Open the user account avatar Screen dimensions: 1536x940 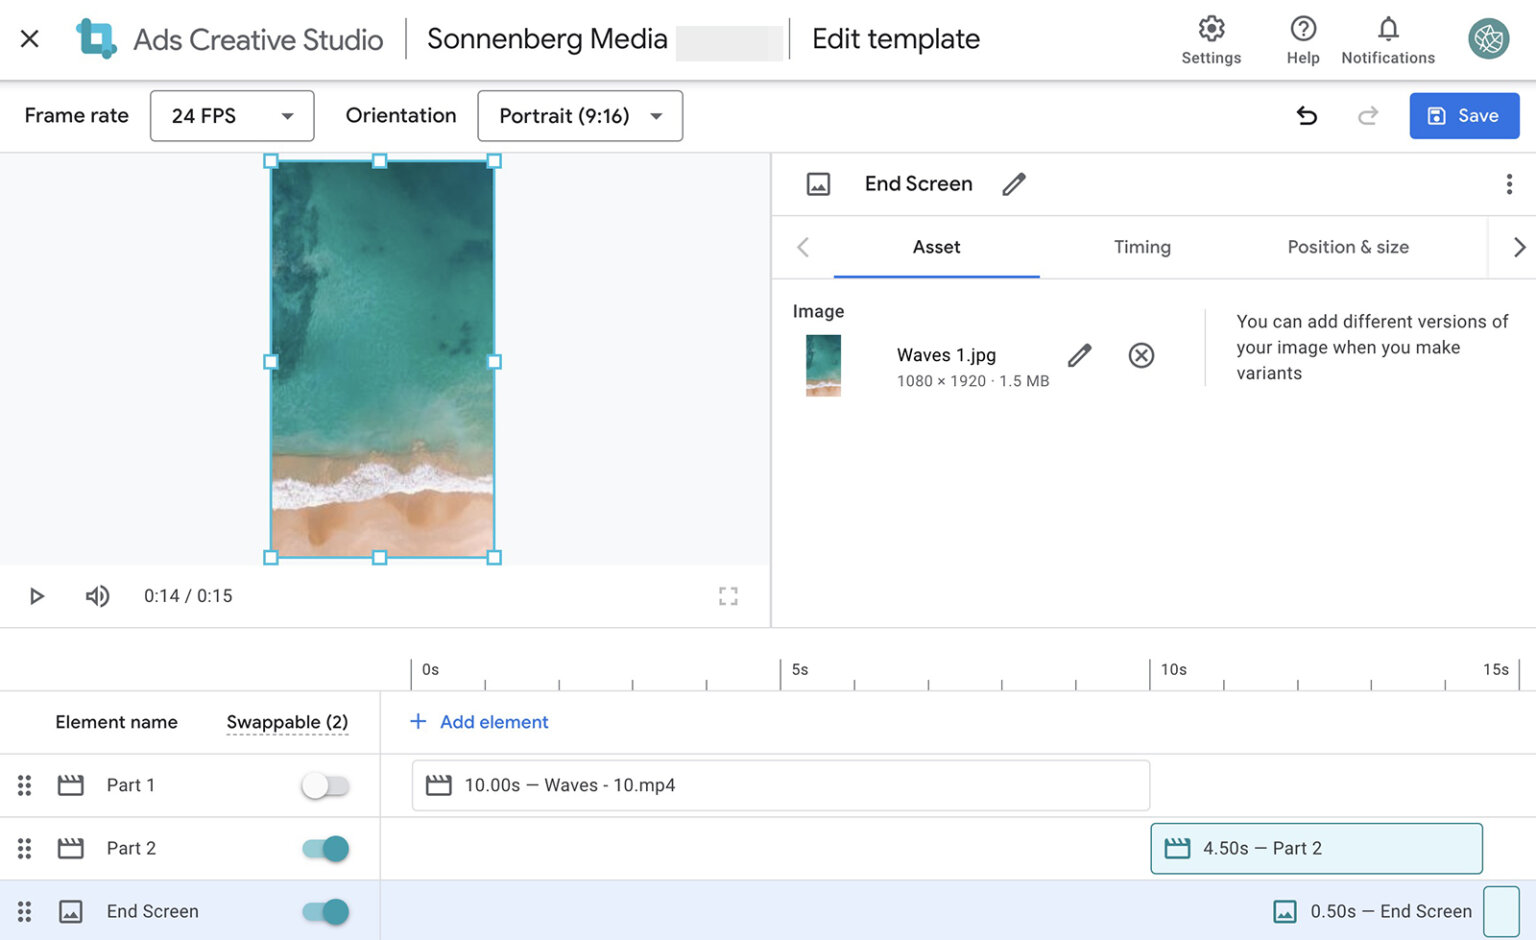[x=1489, y=39]
